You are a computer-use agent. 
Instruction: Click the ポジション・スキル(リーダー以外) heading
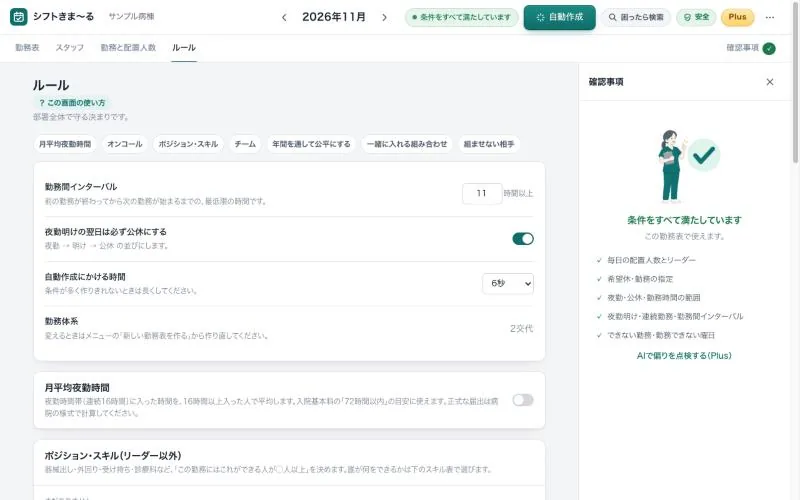tap(113, 456)
